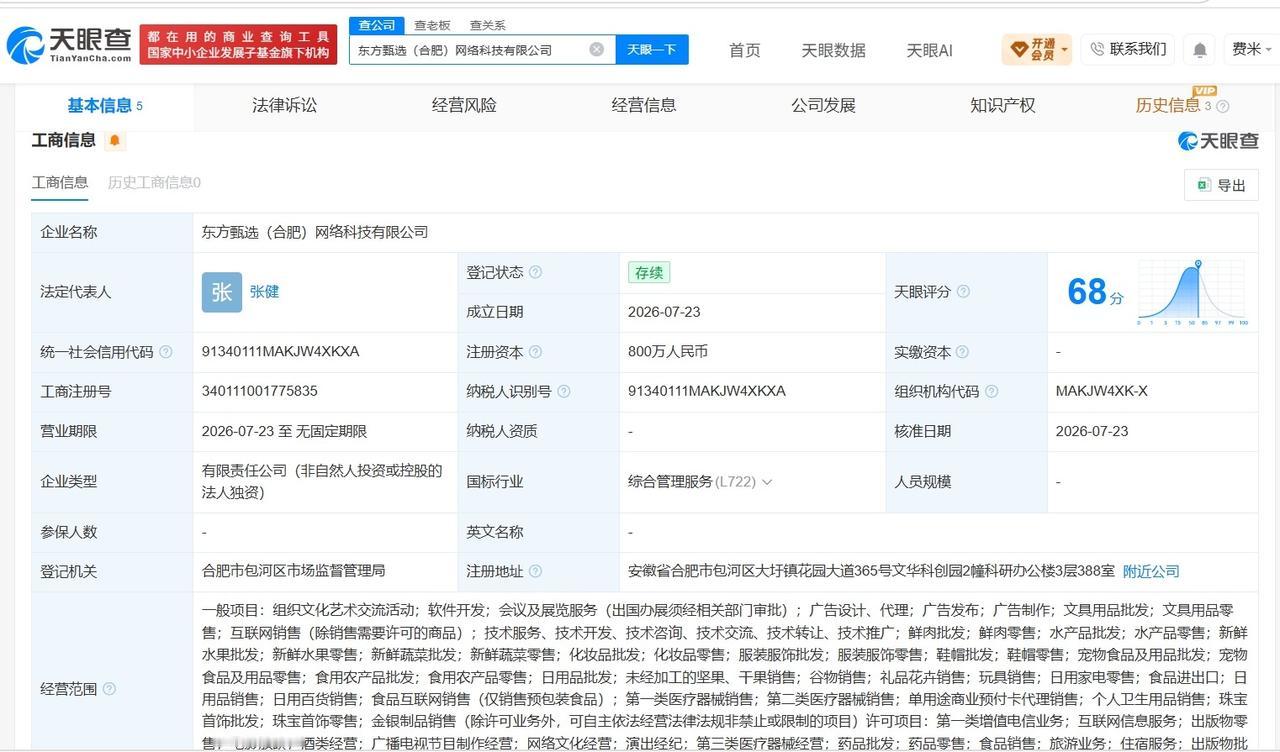The height and width of the screenshot is (752, 1280).
Task: Open 天眼AI in top navigation
Action: 929,50
